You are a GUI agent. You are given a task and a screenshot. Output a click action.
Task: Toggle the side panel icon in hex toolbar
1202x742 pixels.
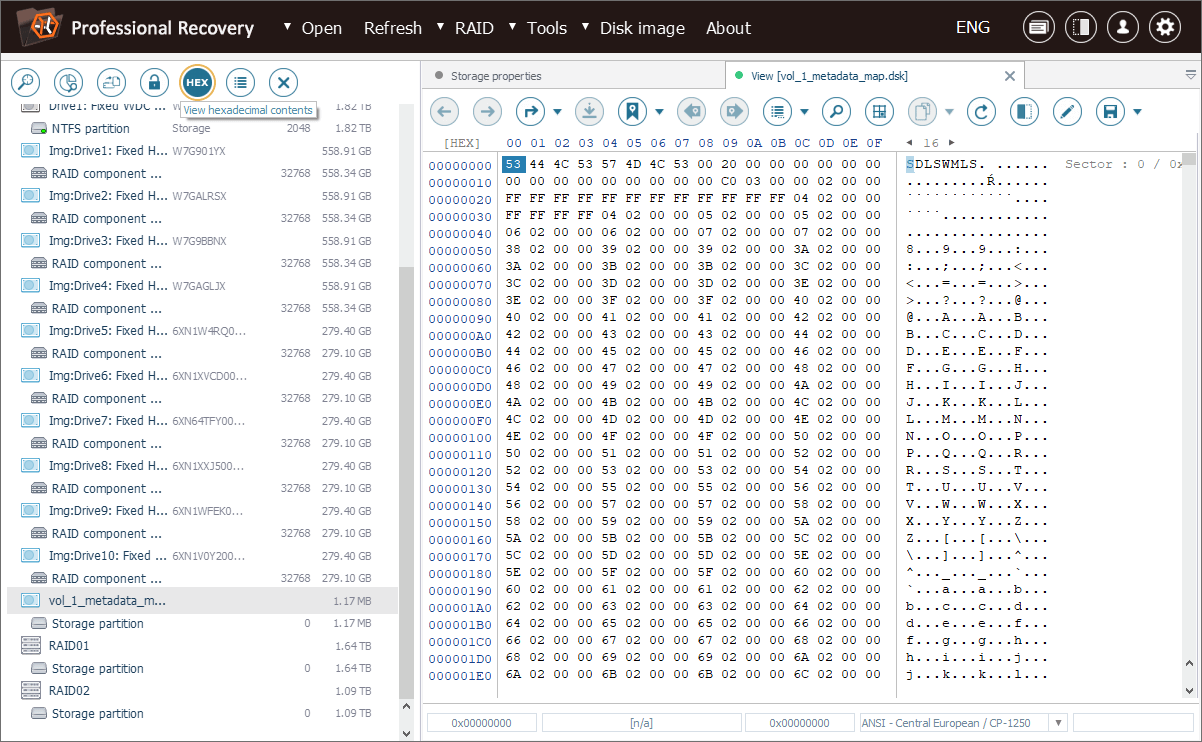pyautogui.click(x=1024, y=111)
